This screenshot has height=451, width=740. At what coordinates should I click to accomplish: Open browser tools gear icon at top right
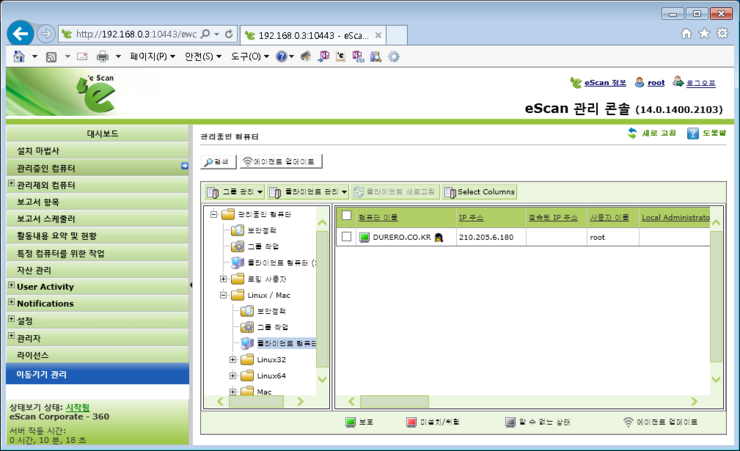pos(722,33)
